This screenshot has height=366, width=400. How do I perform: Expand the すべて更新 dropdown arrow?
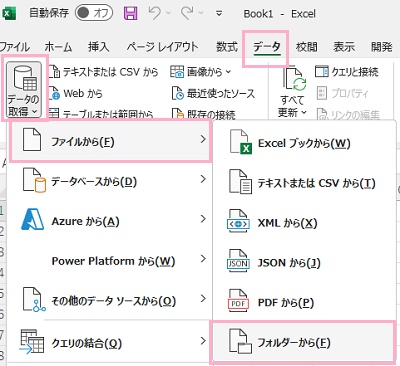pyautogui.click(x=303, y=112)
